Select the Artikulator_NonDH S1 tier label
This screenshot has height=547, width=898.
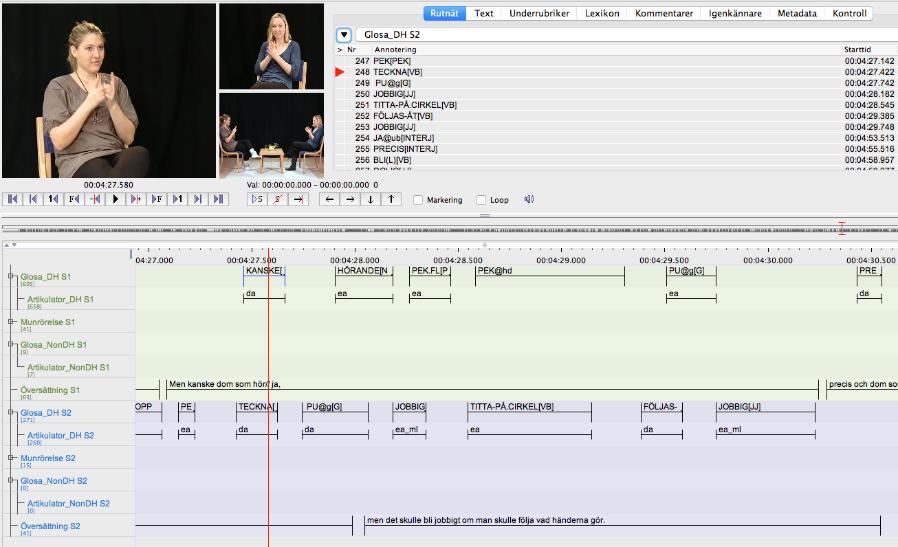tap(68, 367)
